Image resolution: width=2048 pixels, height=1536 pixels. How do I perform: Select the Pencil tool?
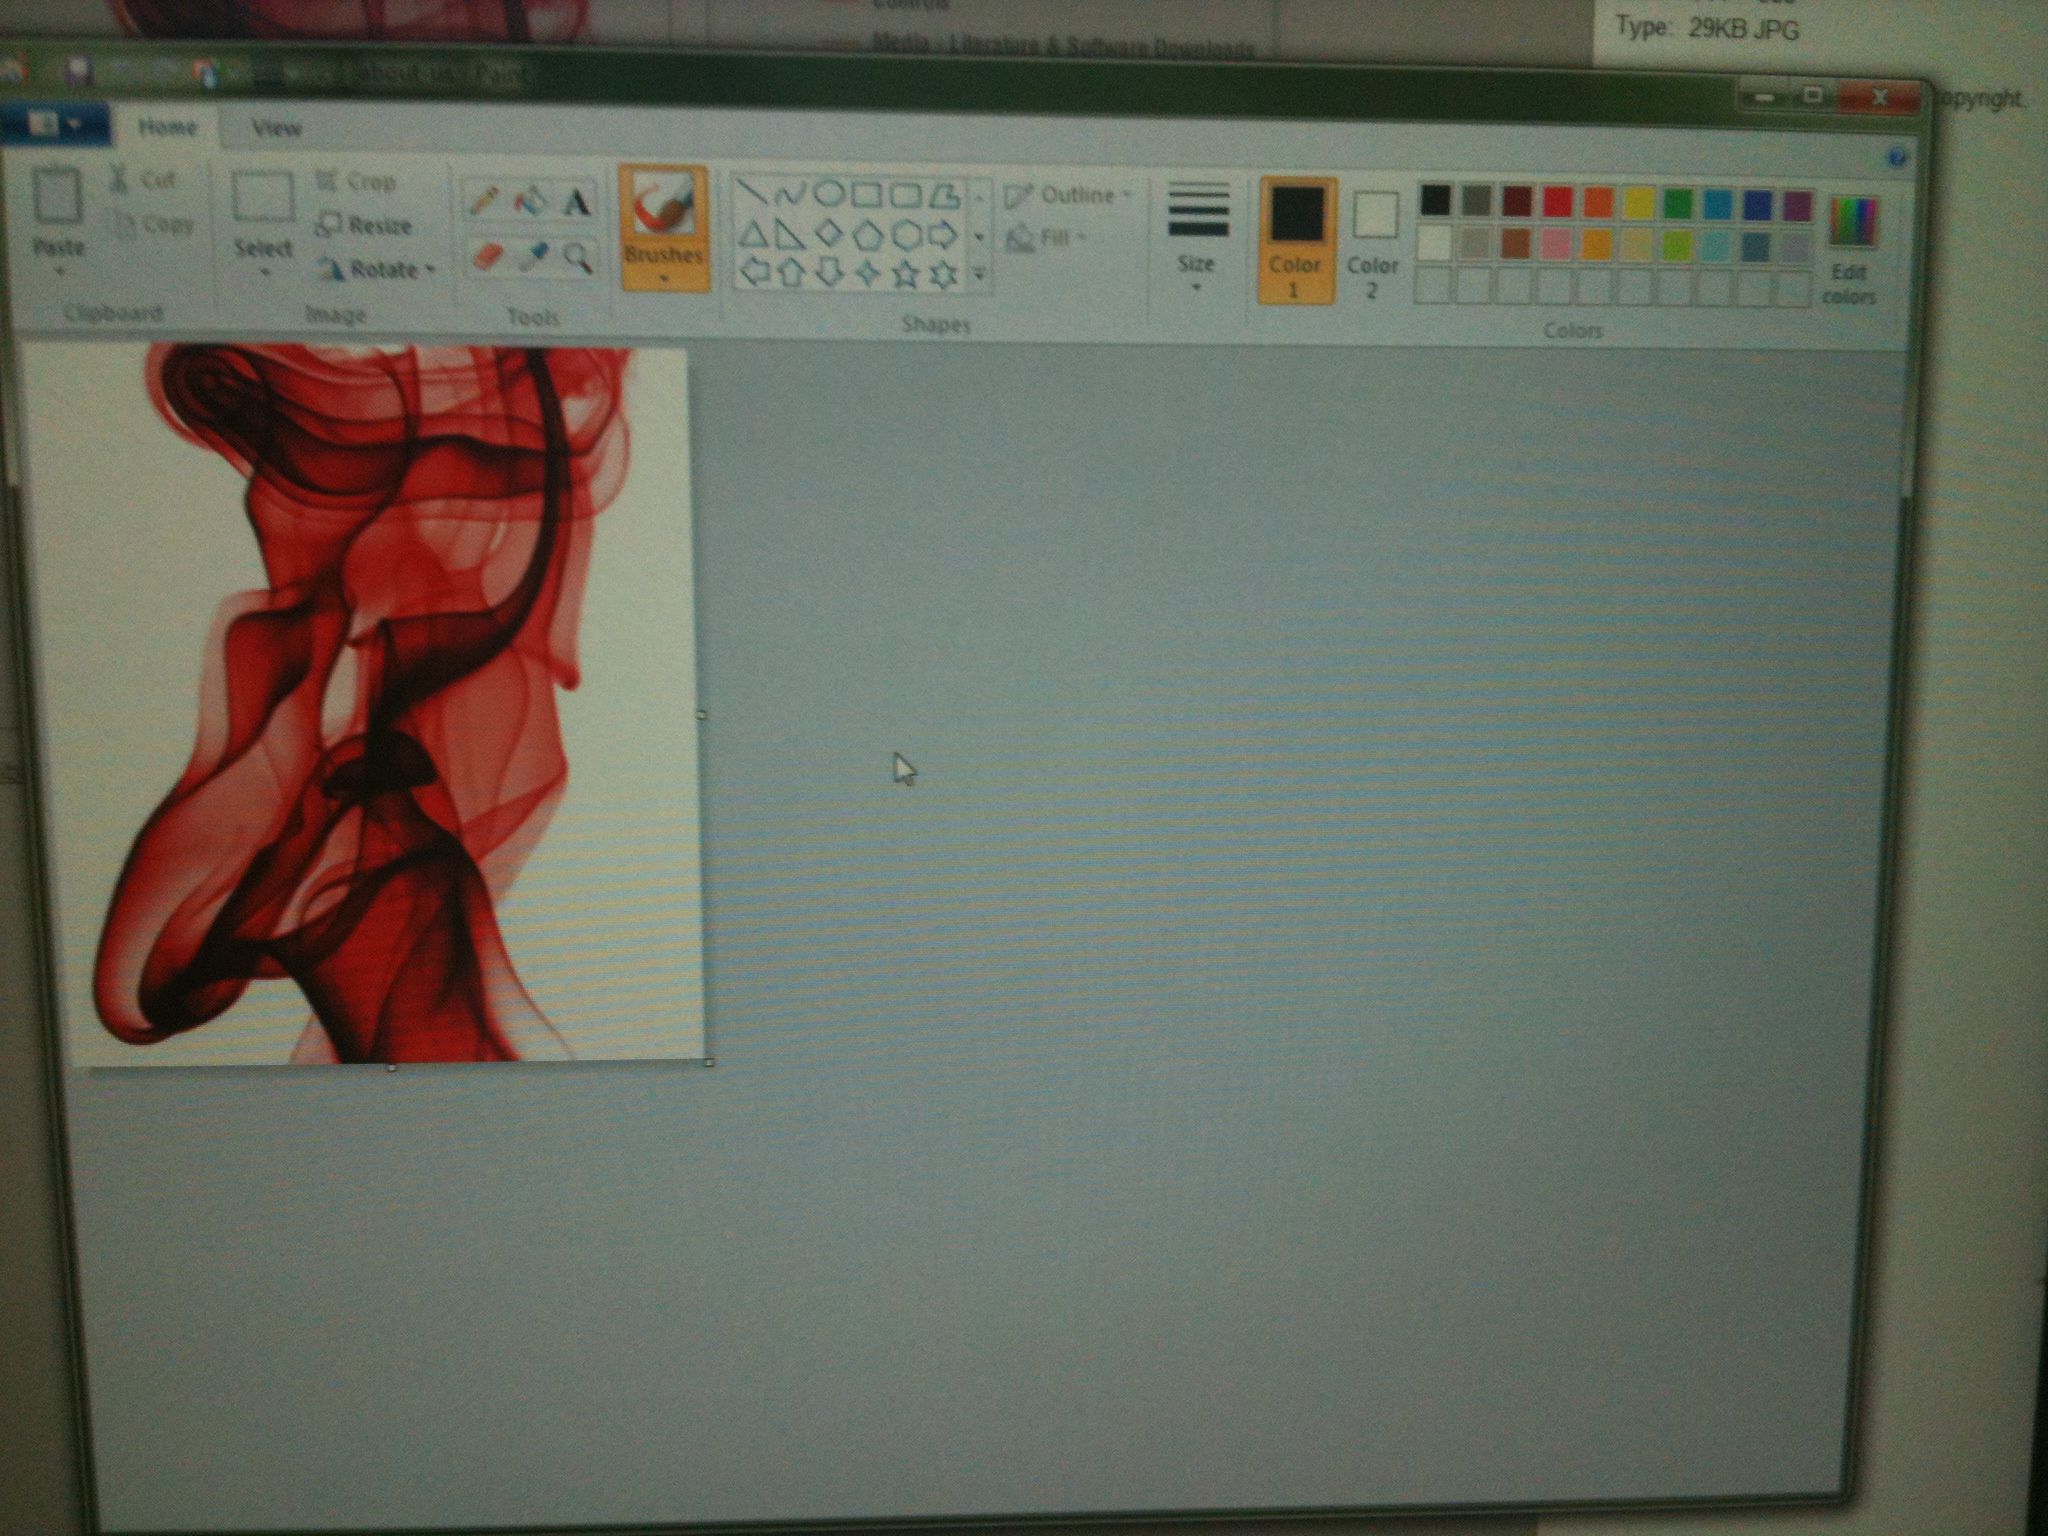(484, 202)
